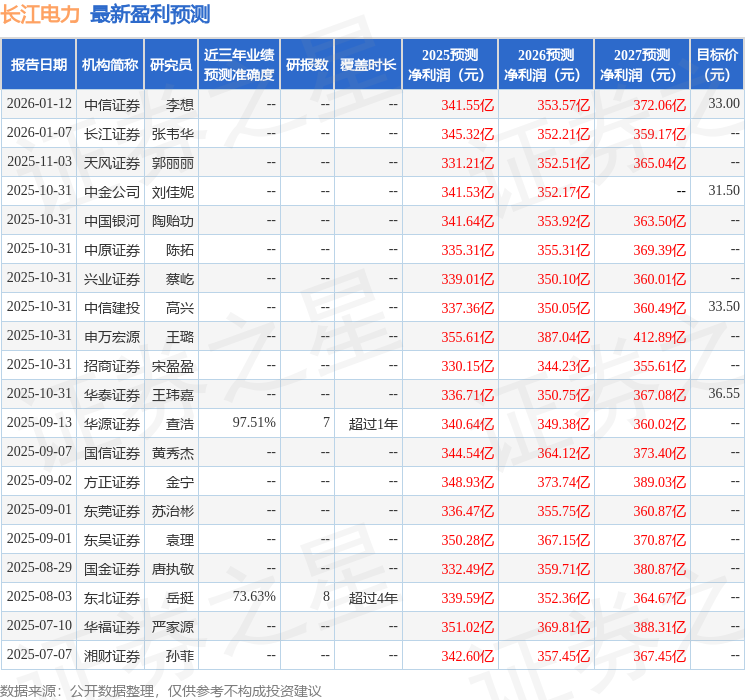Click accuracy value 73.63%
The image size is (745, 700).
tap(254, 596)
